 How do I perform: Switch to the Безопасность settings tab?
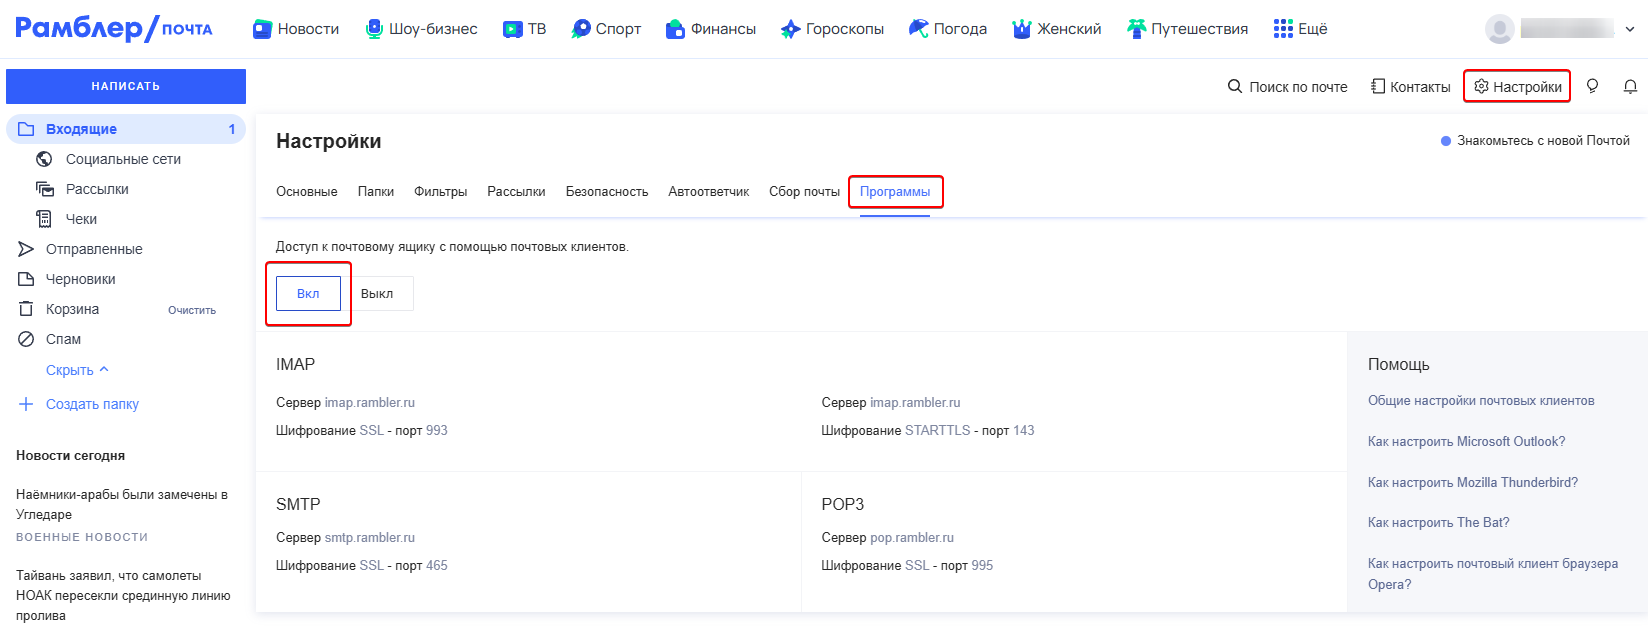coord(606,192)
